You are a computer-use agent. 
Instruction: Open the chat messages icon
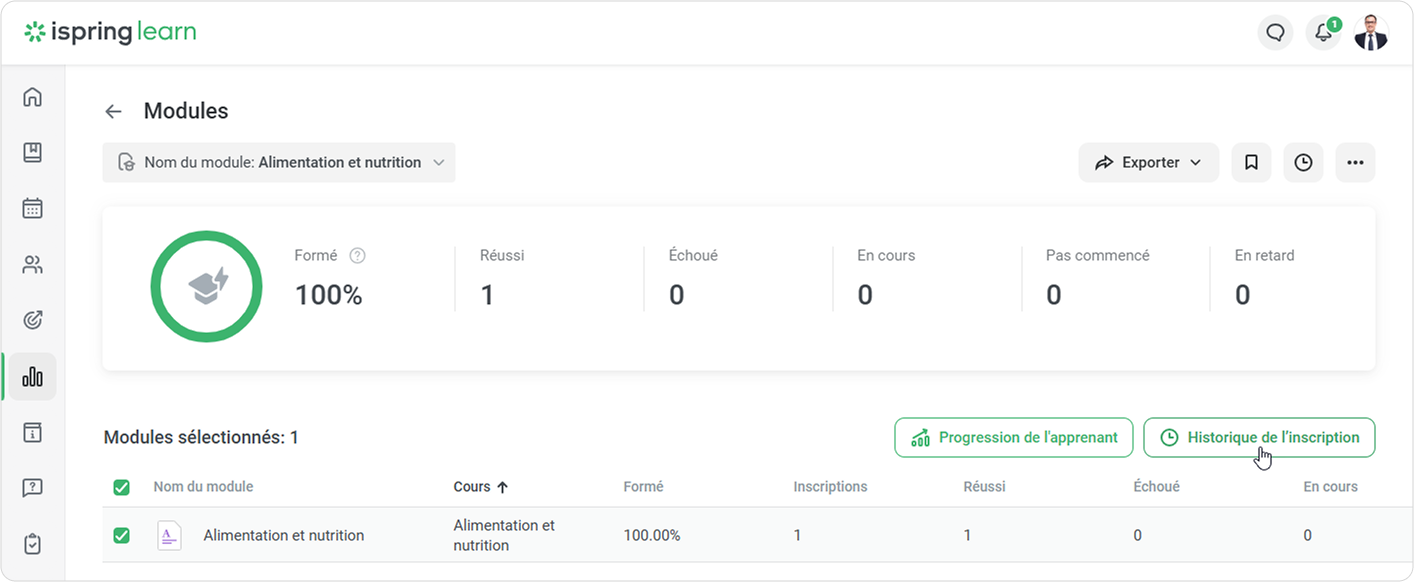tap(1275, 33)
